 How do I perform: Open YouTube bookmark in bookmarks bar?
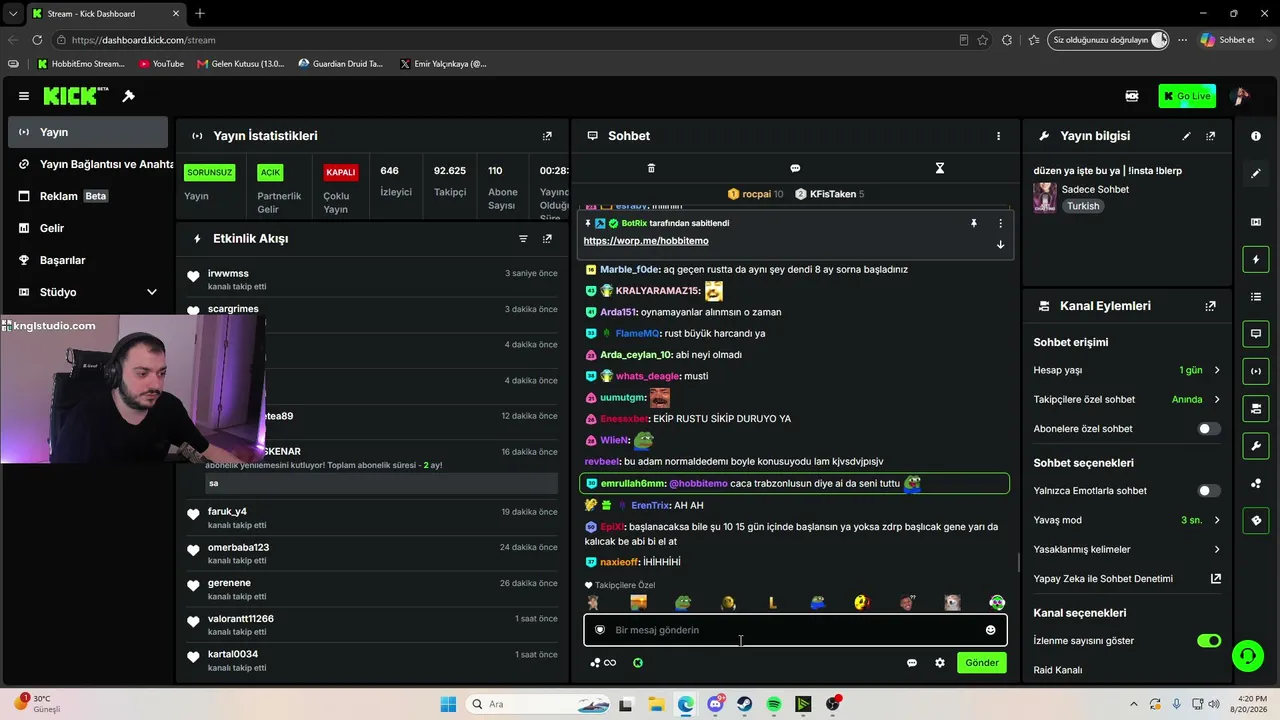(x=161, y=64)
